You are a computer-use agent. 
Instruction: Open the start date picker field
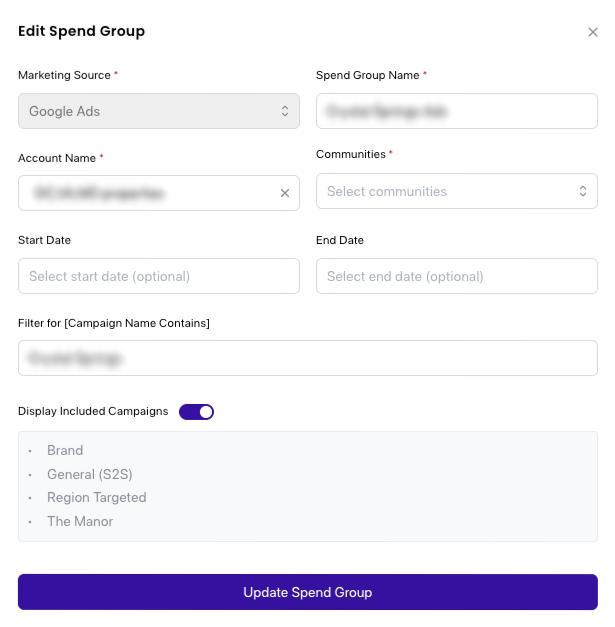pos(159,276)
